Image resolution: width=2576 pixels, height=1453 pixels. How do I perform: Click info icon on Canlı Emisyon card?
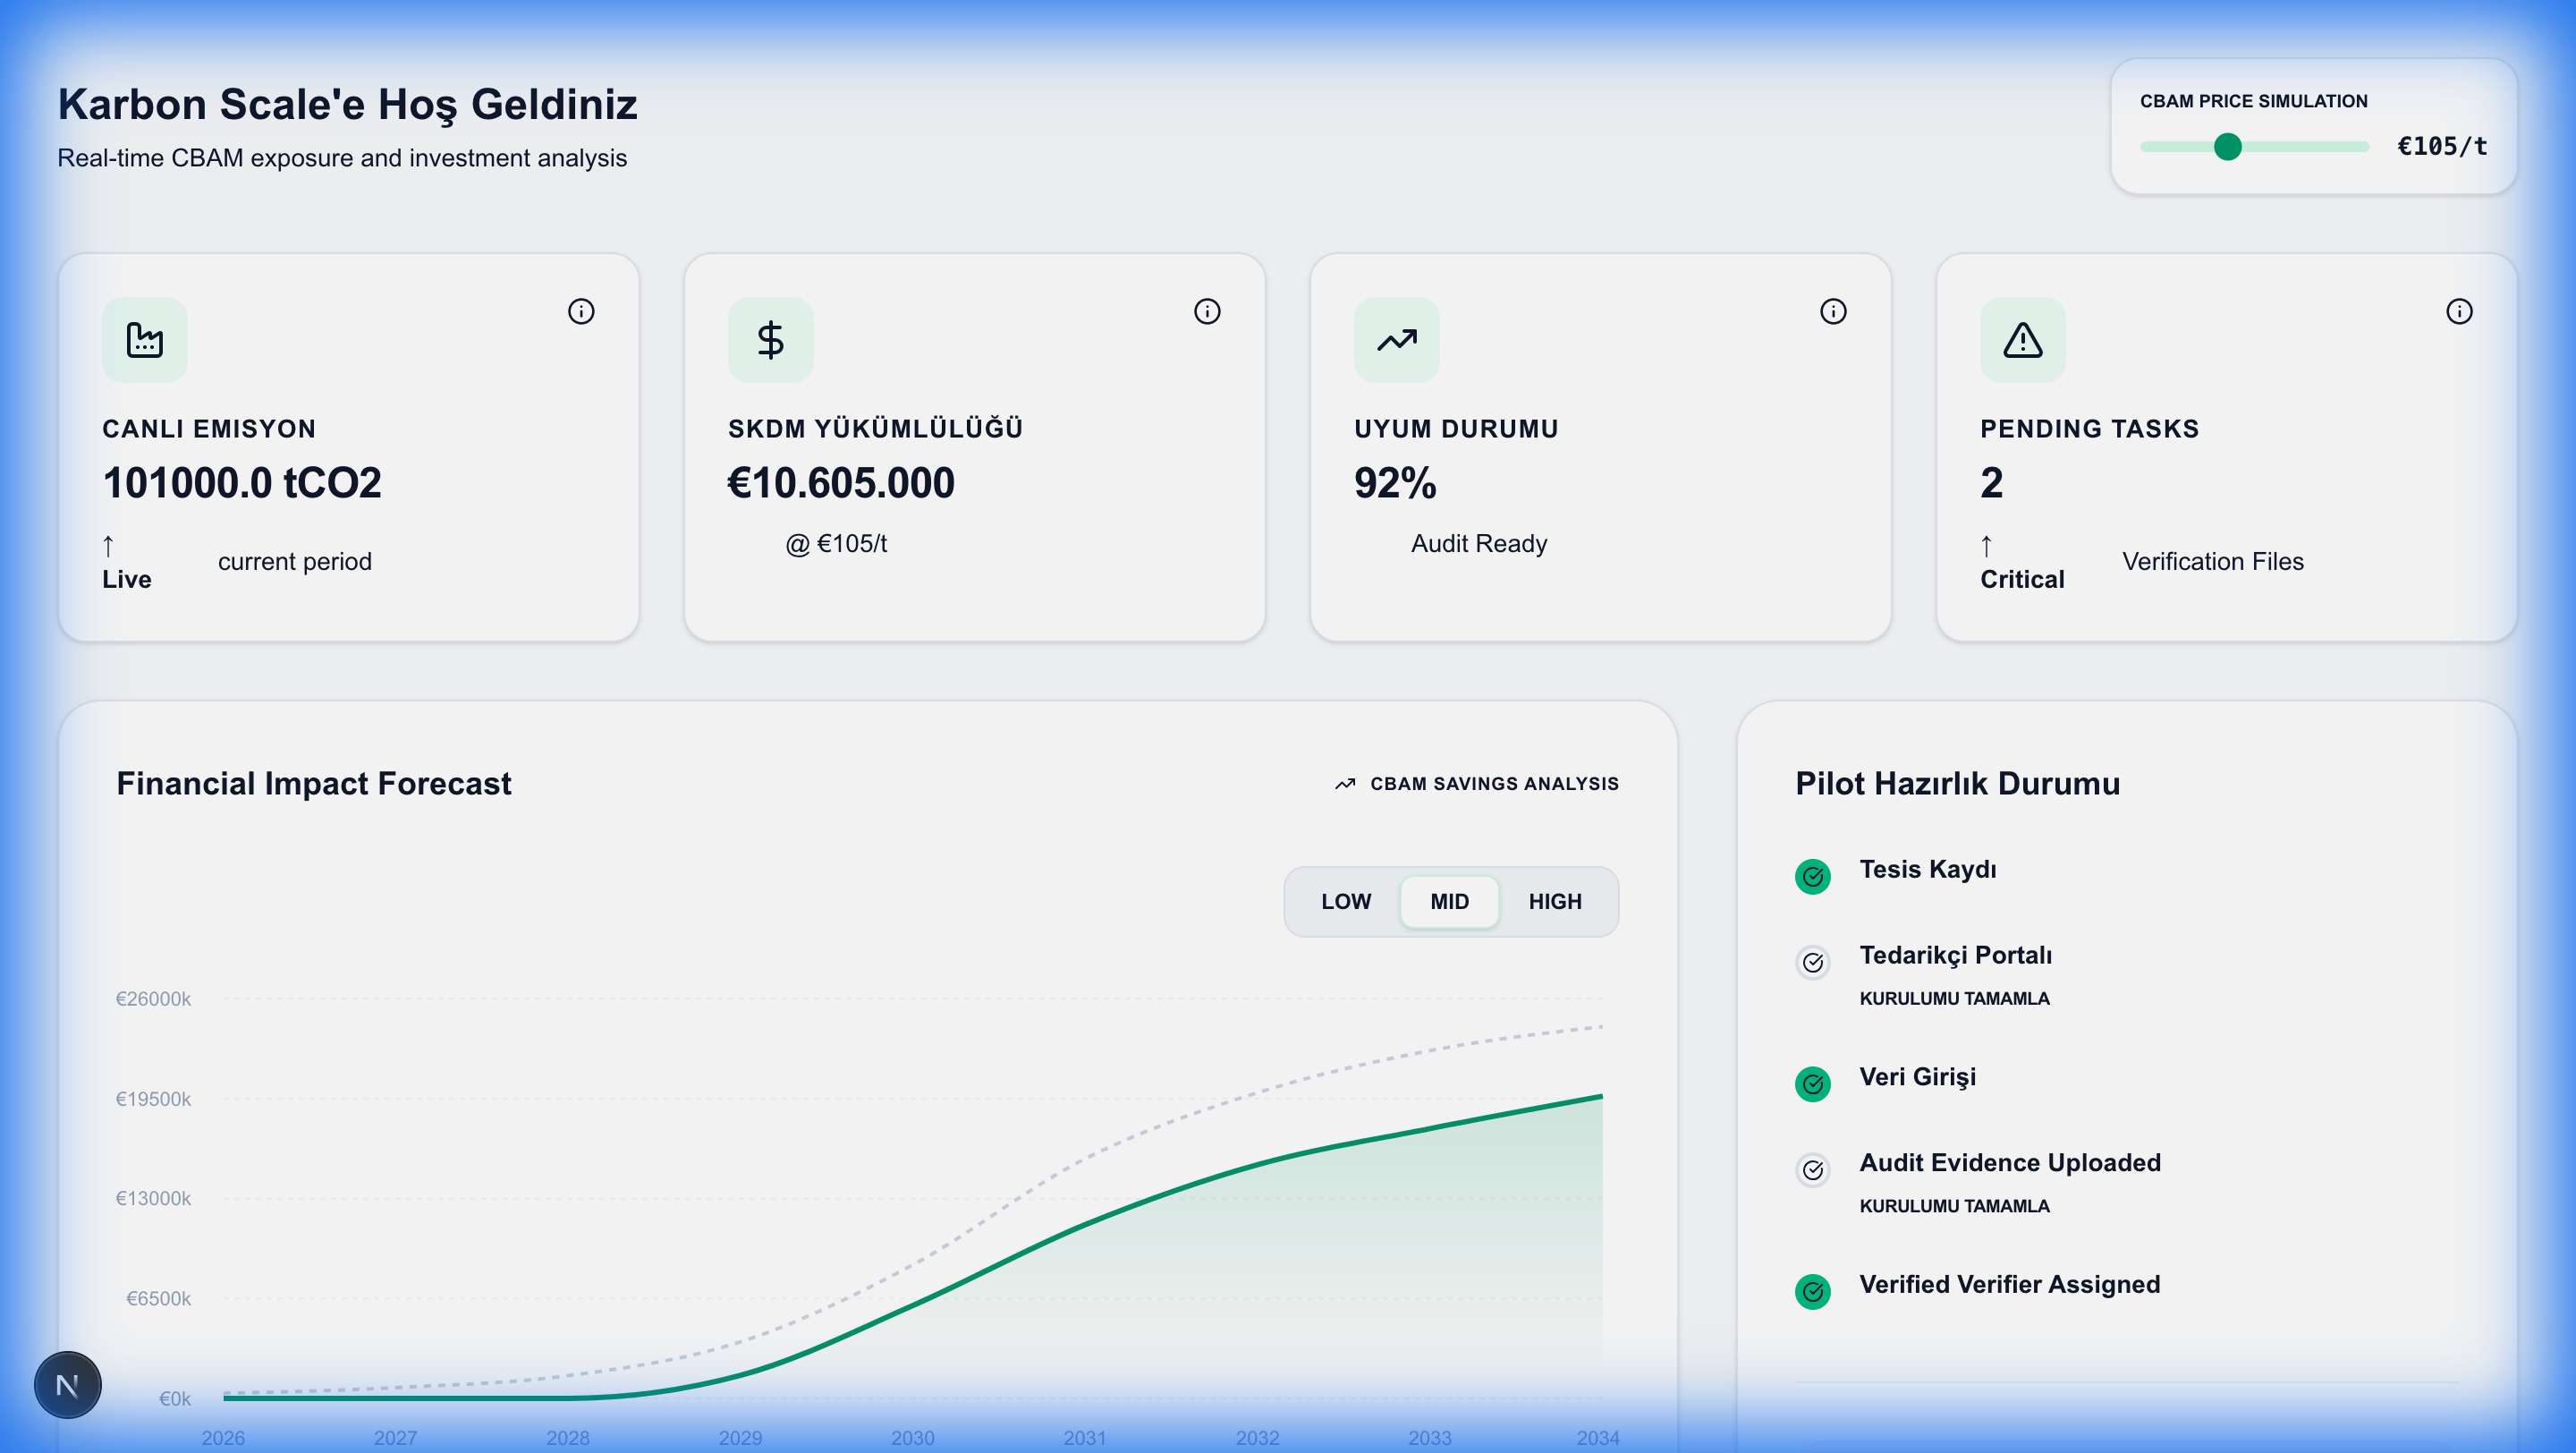pos(581,311)
